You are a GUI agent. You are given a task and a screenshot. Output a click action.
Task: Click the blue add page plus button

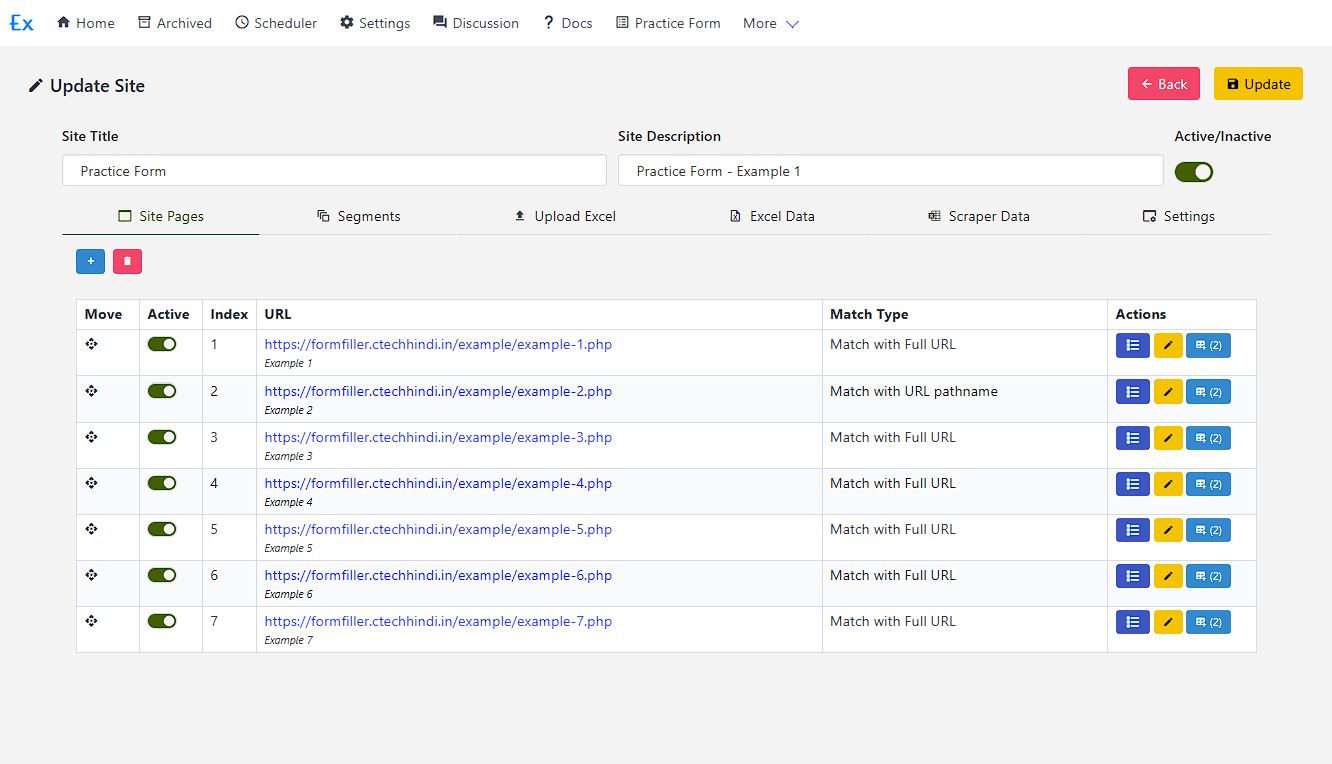[x=90, y=261]
